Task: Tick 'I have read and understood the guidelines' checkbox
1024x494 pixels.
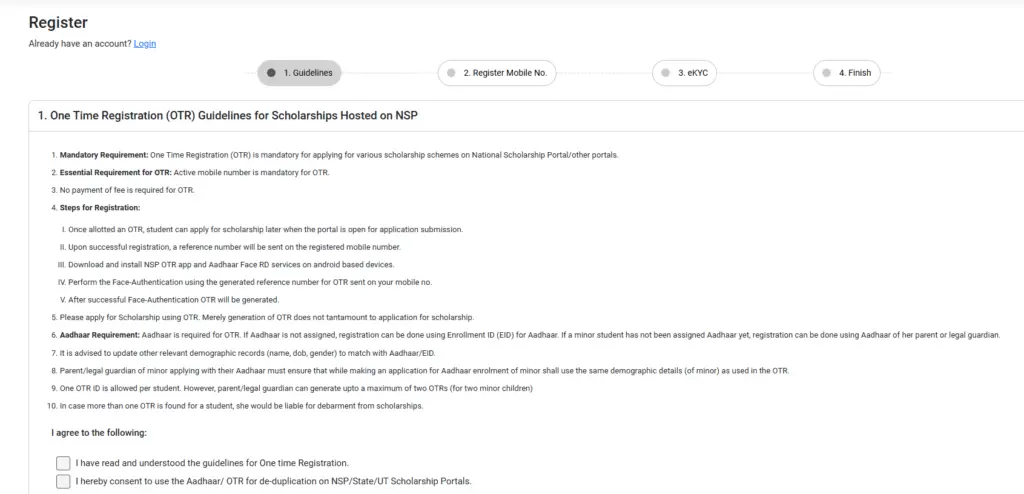Action: coord(64,463)
